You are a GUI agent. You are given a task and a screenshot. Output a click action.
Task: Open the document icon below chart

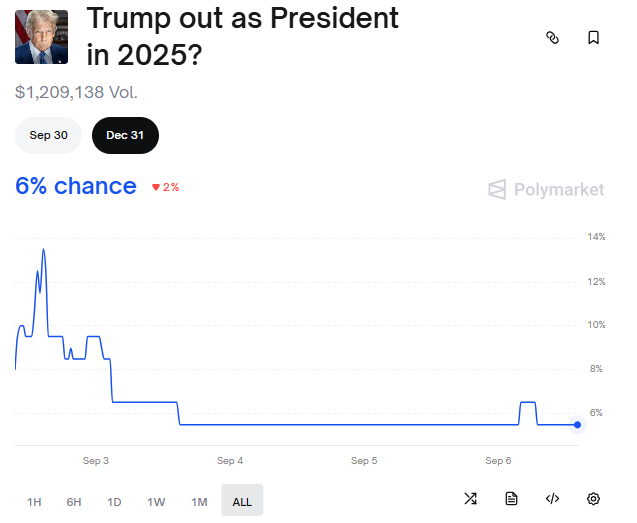click(x=511, y=499)
